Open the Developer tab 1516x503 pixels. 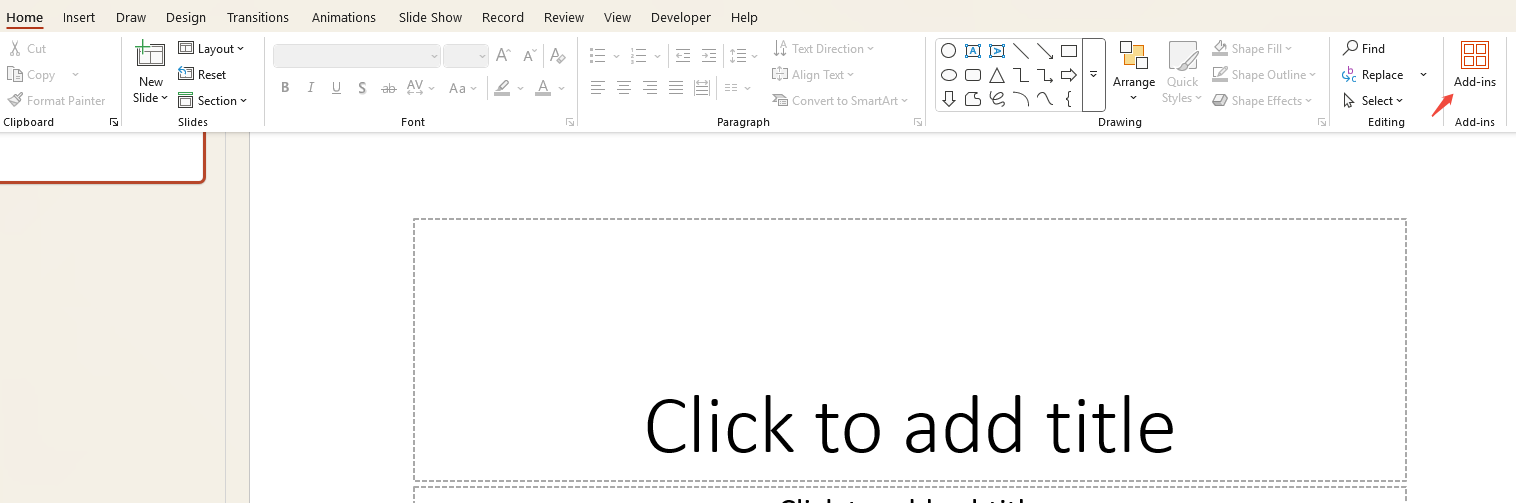point(681,17)
